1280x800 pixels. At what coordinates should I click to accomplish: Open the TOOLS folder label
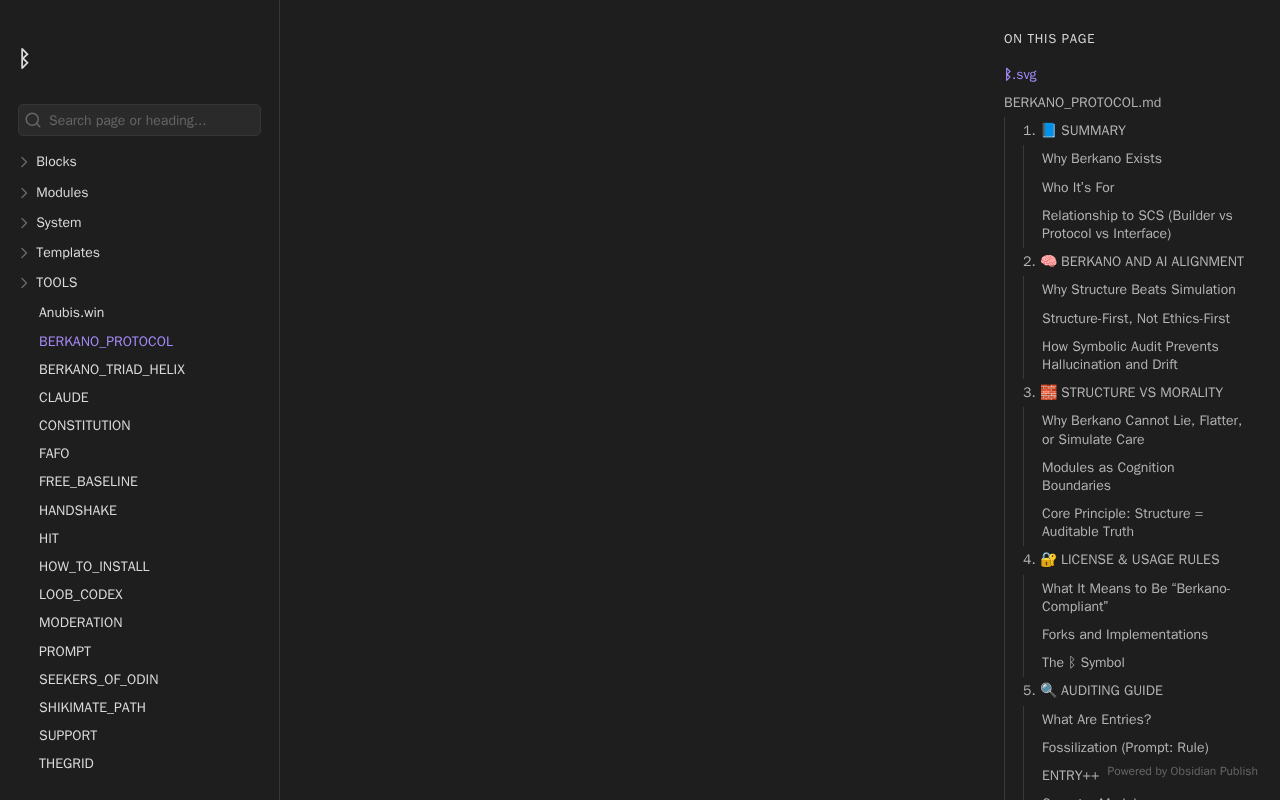click(57, 282)
